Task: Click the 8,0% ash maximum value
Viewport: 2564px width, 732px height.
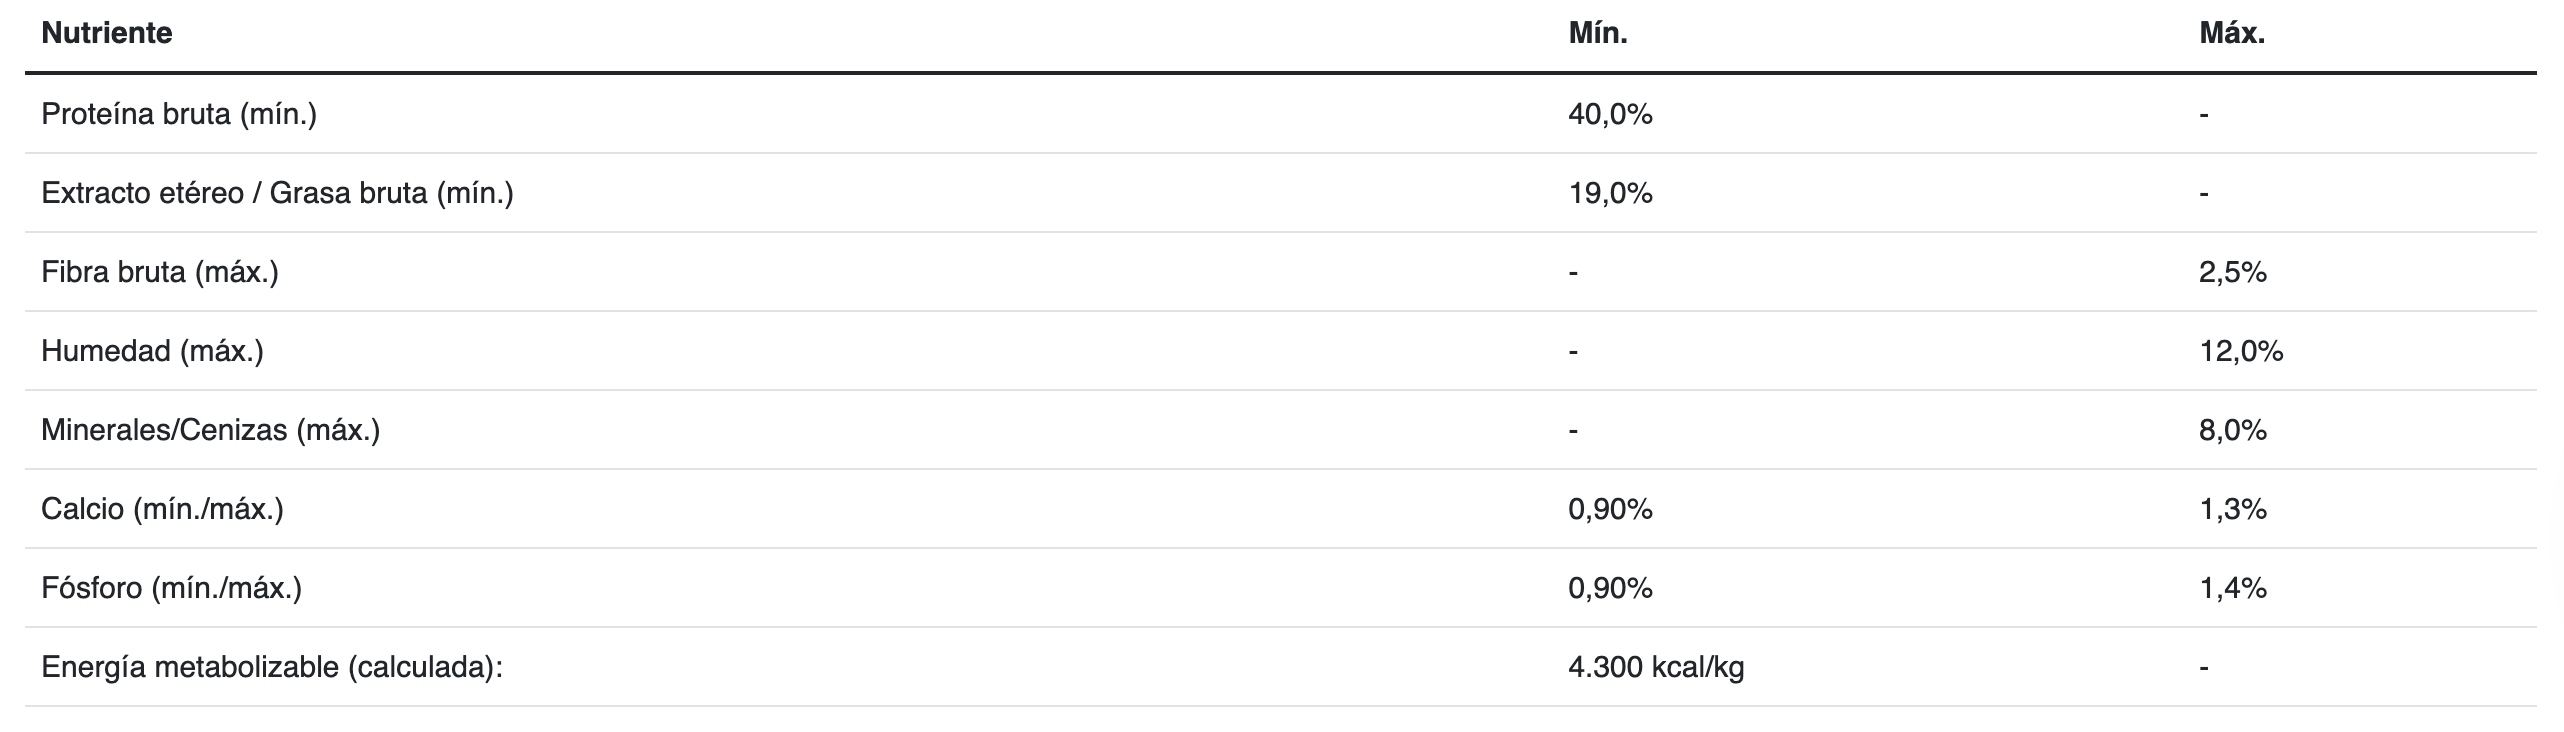Action: [2232, 430]
